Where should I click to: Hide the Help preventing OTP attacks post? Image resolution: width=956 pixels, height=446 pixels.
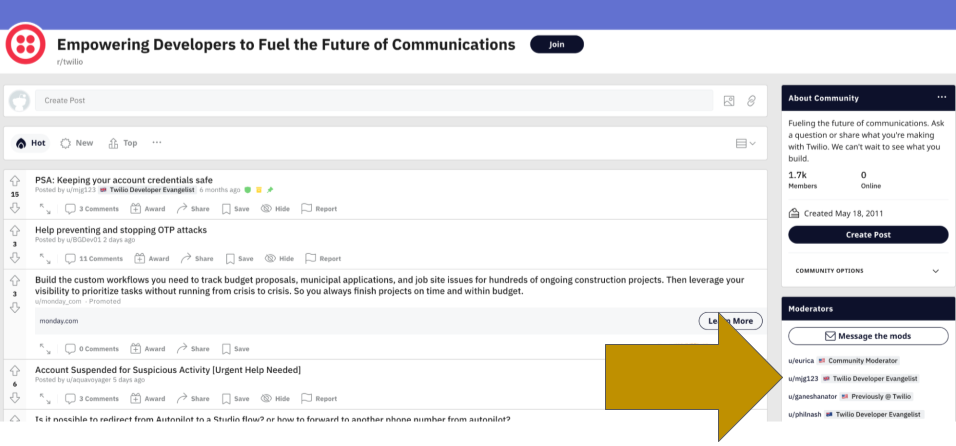(x=277, y=258)
